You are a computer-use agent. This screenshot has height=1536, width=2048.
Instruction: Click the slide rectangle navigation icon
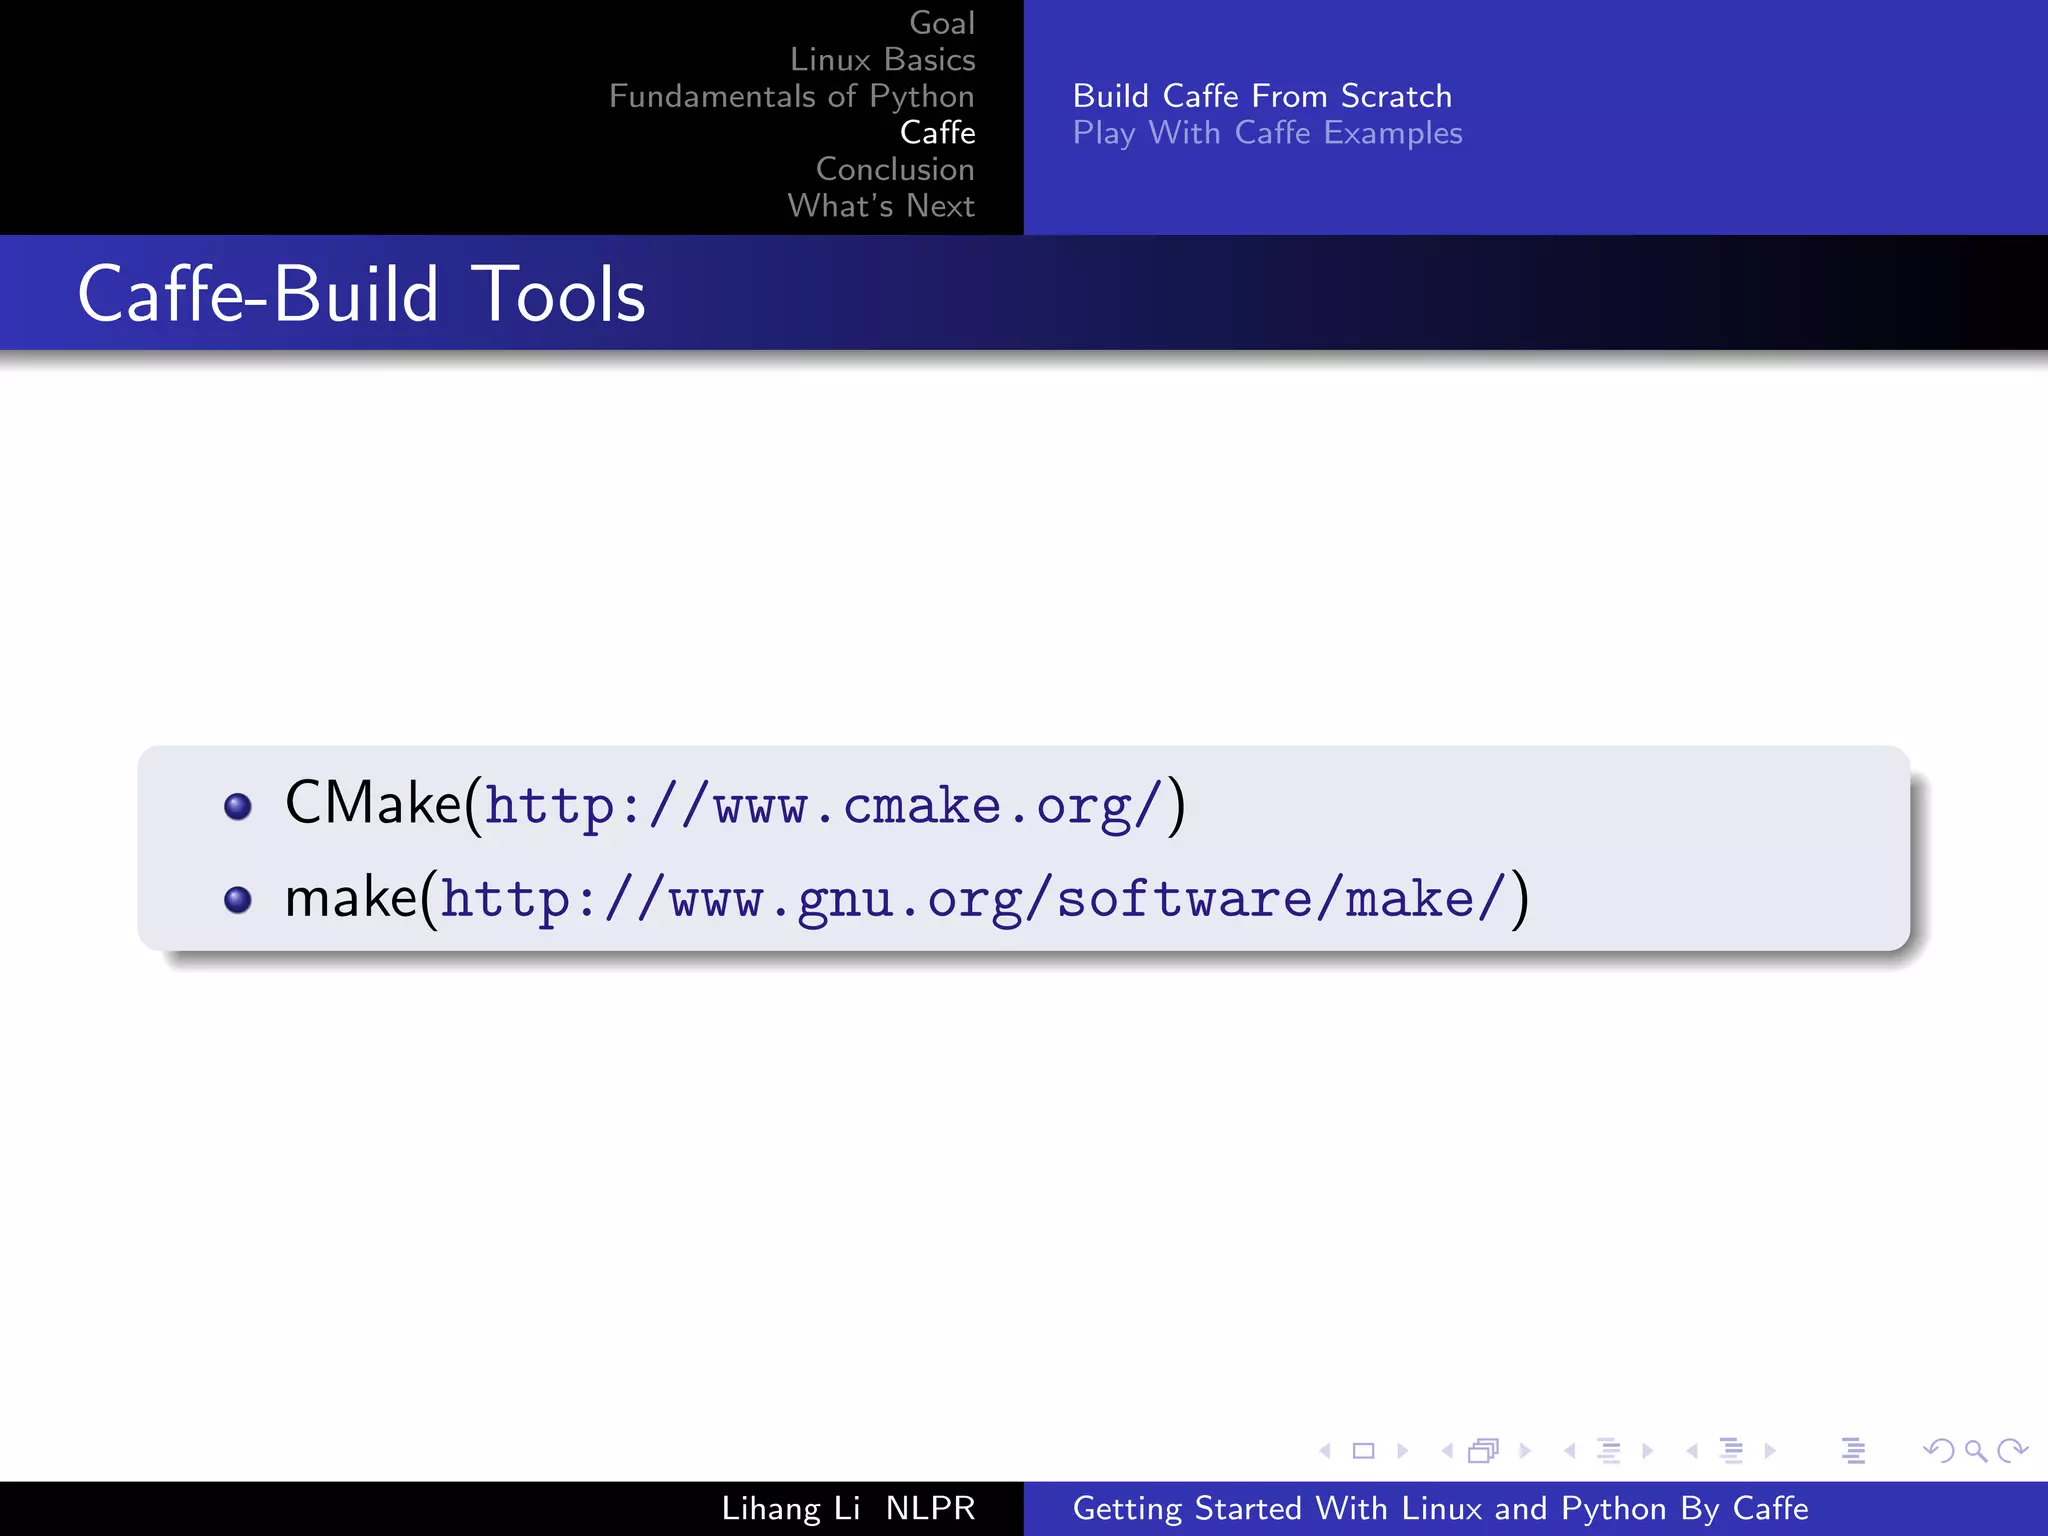click(x=1363, y=1451)
